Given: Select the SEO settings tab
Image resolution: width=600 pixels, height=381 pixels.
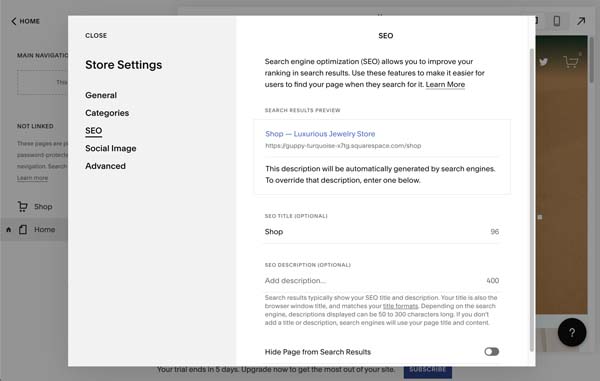Looking at the screenshot, I should point(94,131).
